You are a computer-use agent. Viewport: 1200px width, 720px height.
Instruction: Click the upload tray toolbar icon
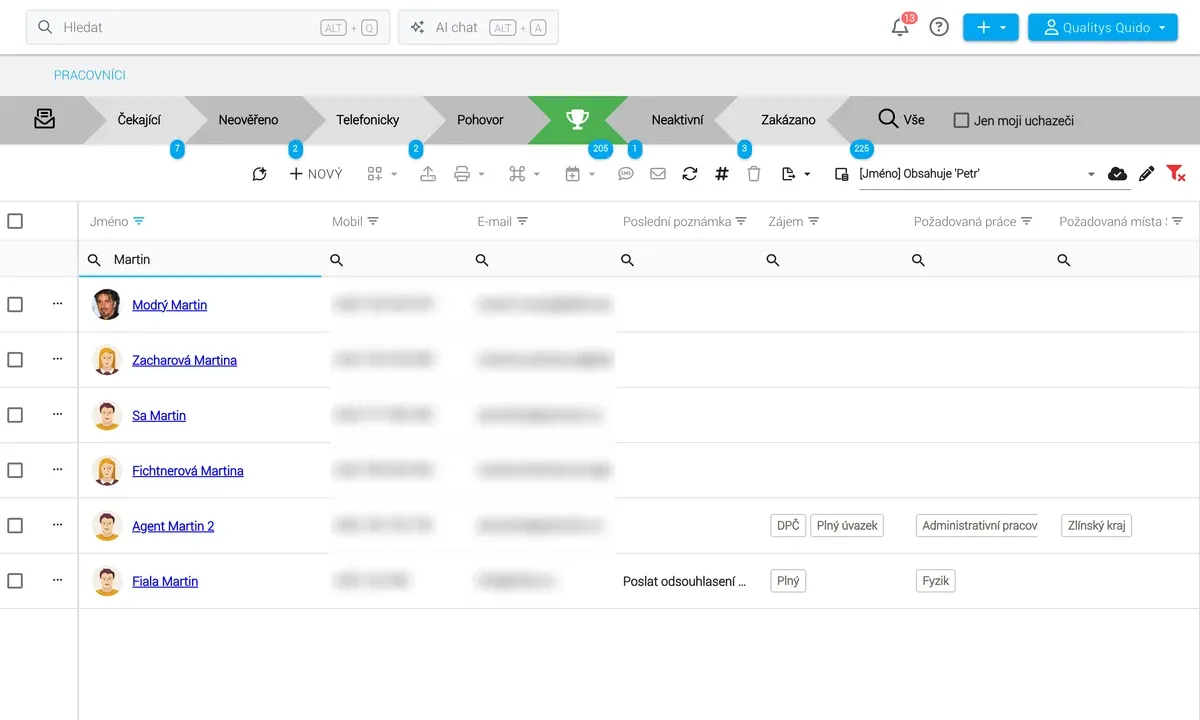(428, 174)
